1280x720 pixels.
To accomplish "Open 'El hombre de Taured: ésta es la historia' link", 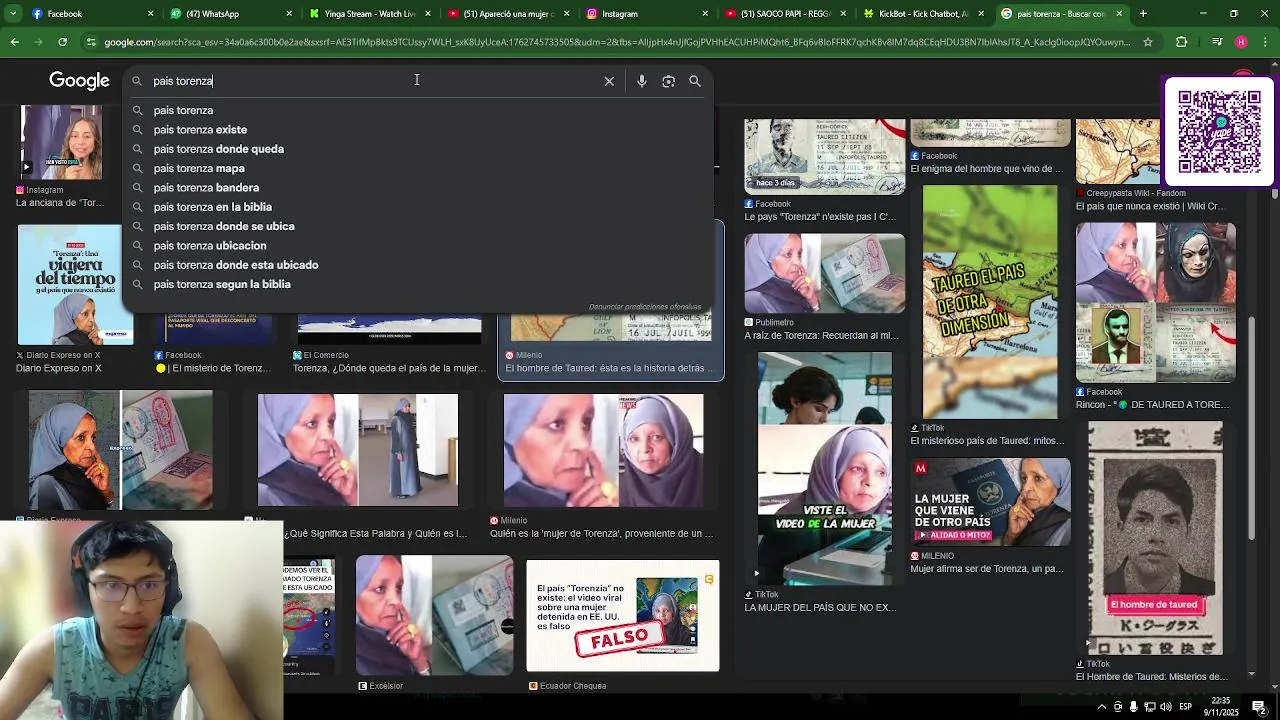I will (x=609, y=368).
